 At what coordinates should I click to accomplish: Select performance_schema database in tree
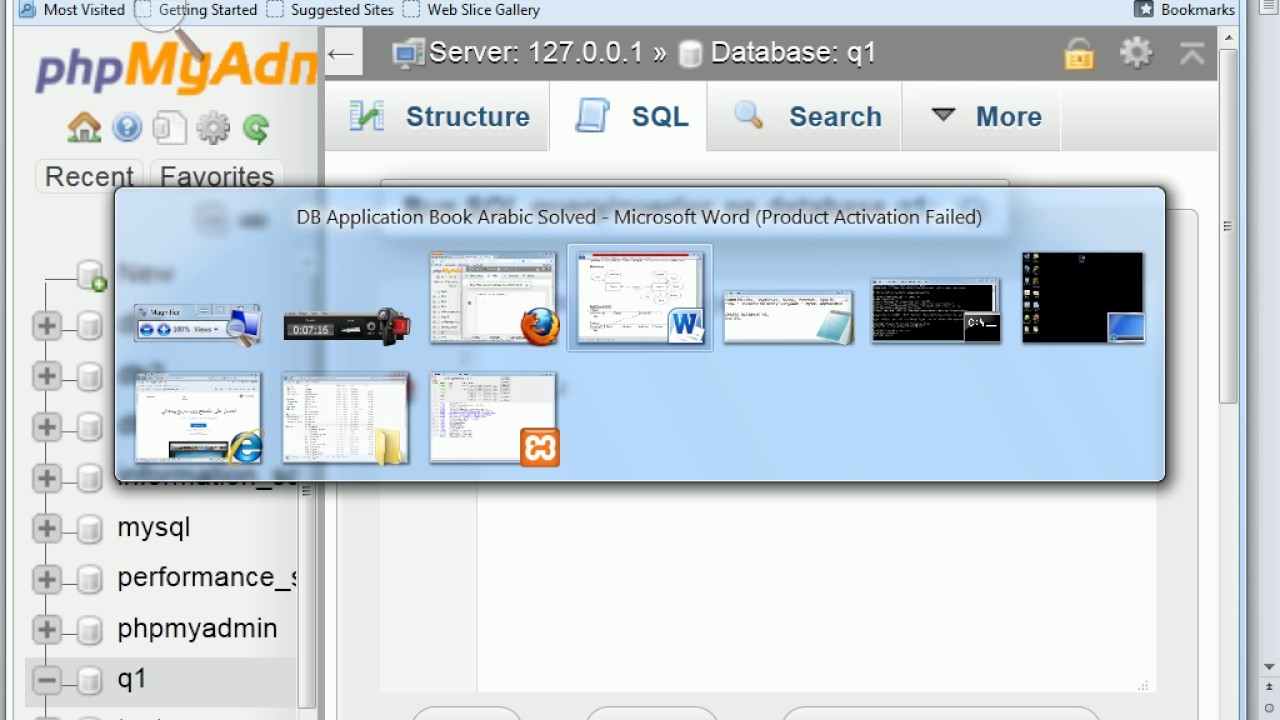point(206,578)
